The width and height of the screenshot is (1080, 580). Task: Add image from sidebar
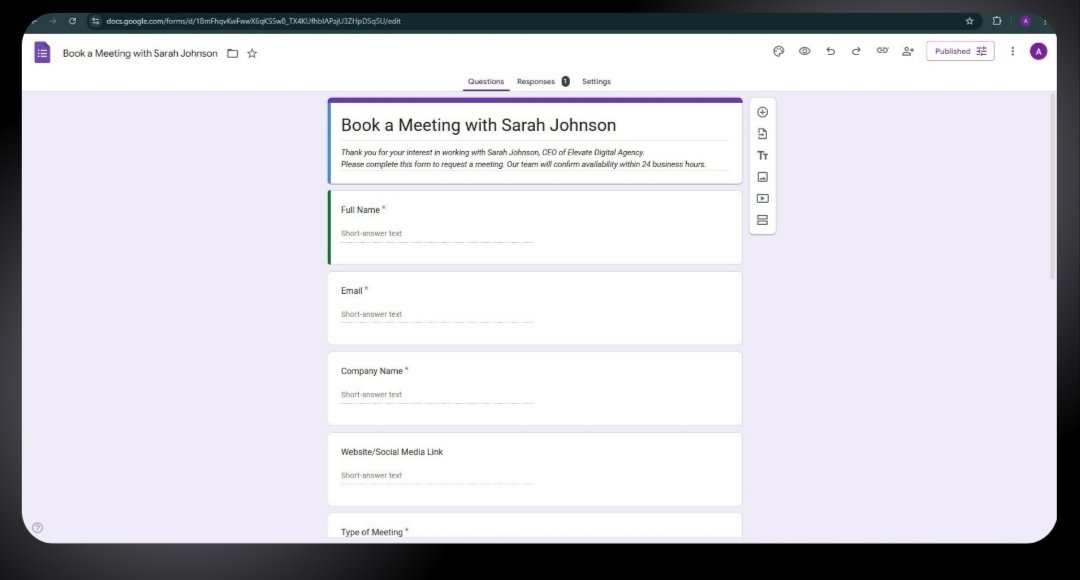point(762,177)
